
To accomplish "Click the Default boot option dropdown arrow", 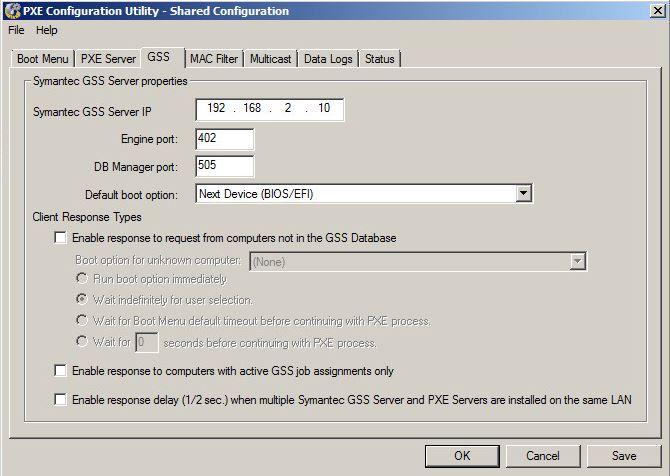I will click(x=523, y=194).
